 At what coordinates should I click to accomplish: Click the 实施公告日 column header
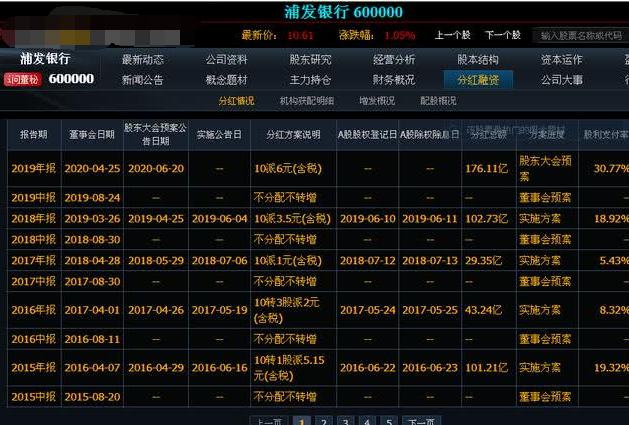coord(219,134)
